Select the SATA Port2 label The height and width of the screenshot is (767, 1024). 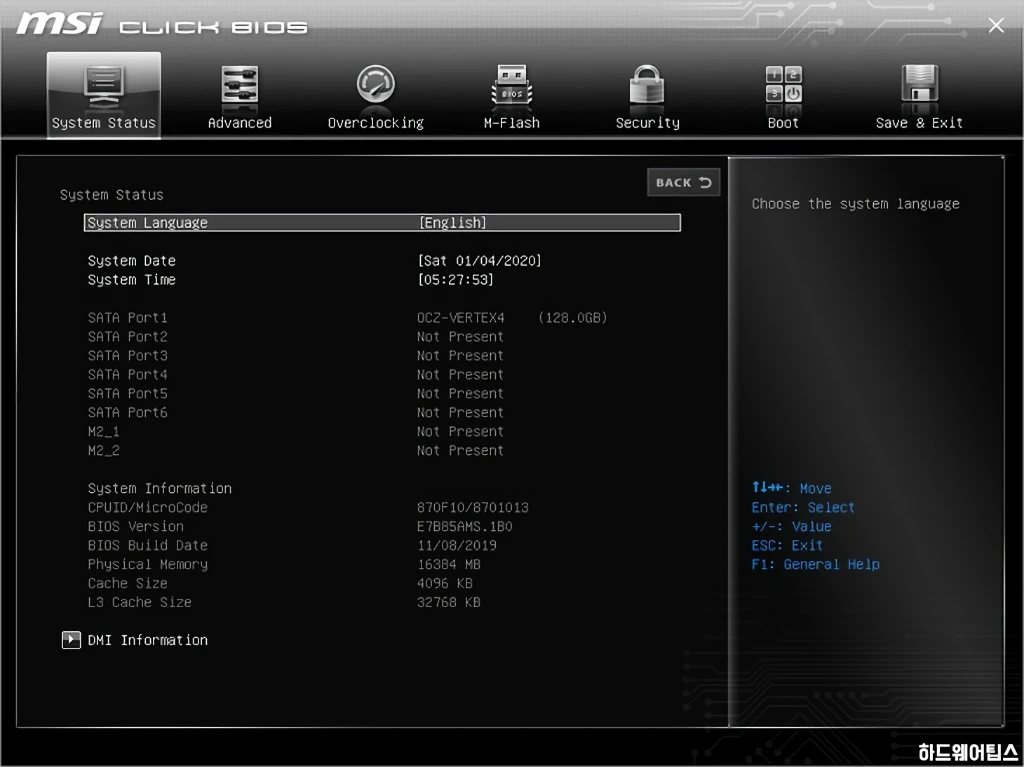[x=127, y=336]
